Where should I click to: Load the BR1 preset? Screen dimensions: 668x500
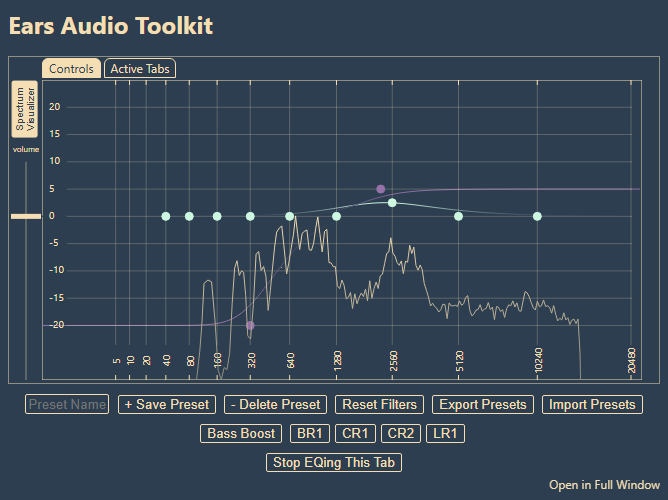308,434
